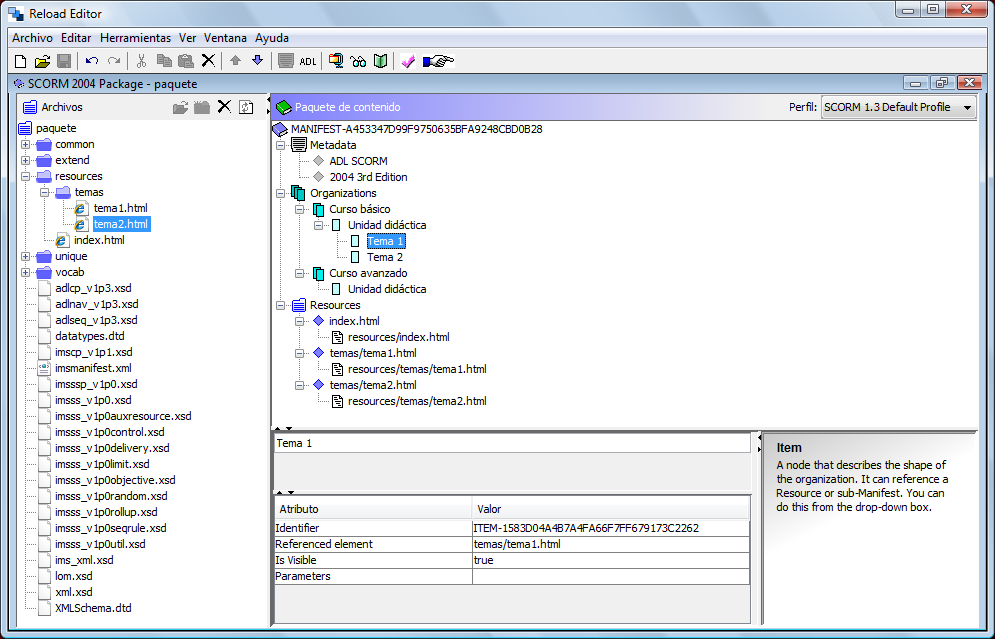995x639 pixels.
Task: Select imsmanifest.xml file
Action: (93, 368)
